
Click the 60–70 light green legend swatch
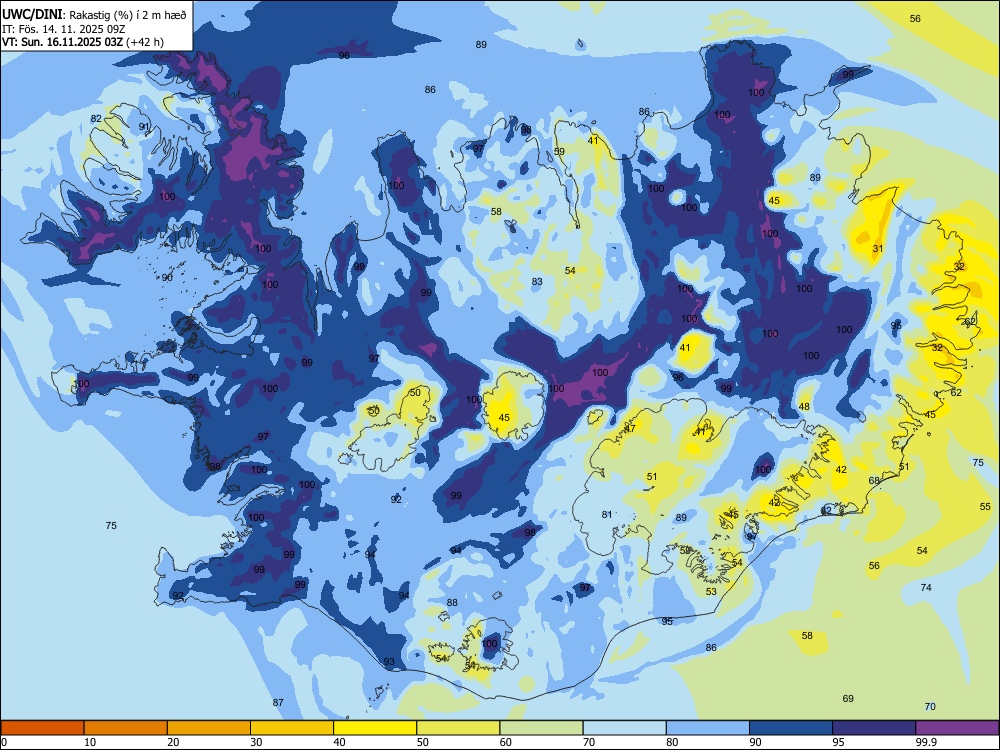pos(541,728)
